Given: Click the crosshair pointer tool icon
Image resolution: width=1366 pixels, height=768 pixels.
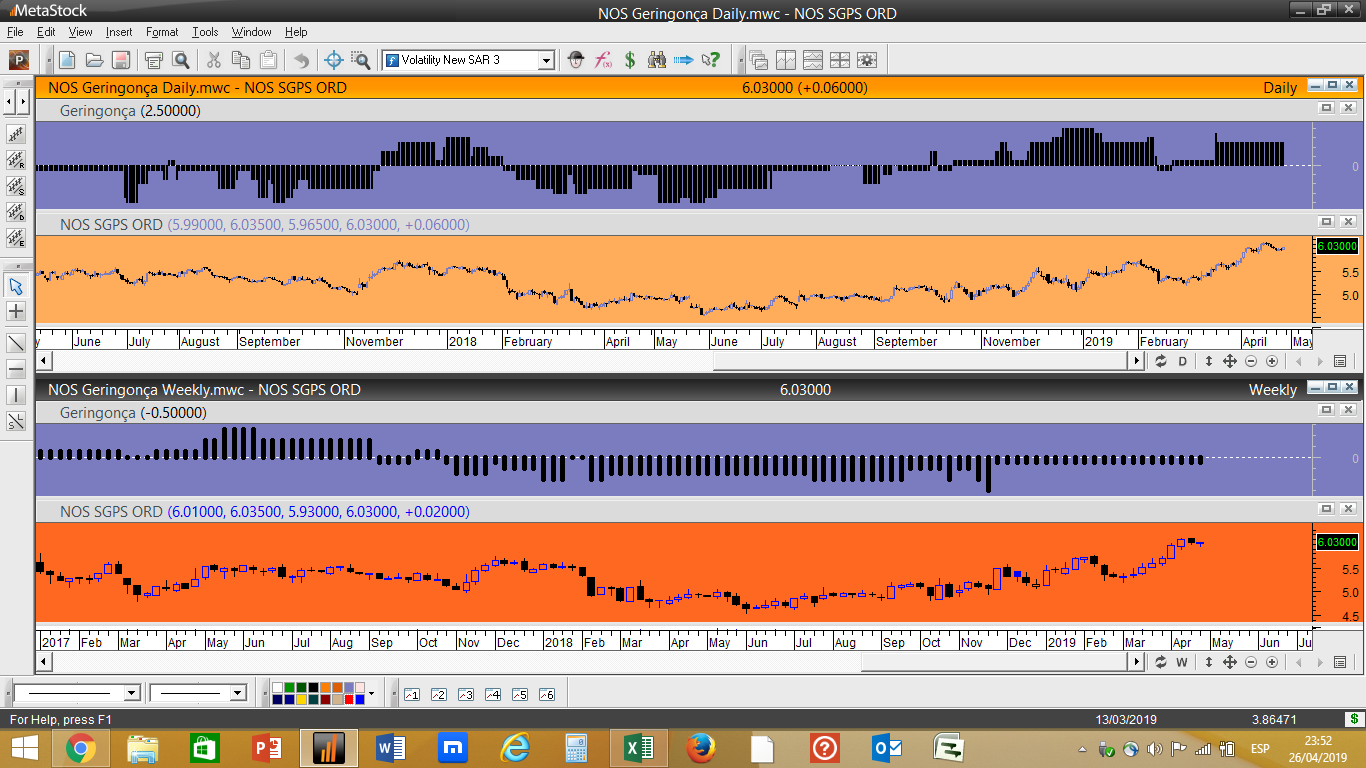Looking at the screenshot, I should click(334, 60).
